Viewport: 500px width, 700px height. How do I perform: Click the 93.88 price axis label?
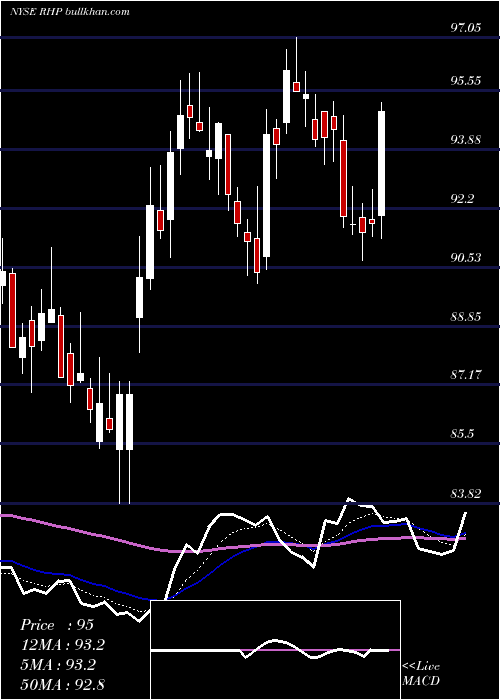[466, 140]
